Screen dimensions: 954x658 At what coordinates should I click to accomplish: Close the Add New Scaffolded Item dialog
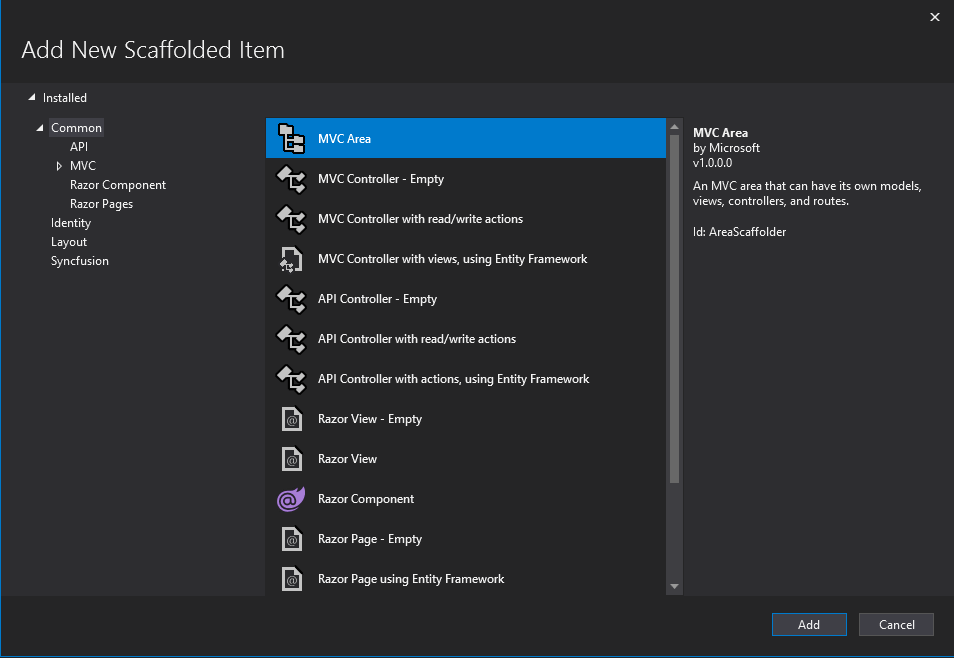tap(935, 17)
